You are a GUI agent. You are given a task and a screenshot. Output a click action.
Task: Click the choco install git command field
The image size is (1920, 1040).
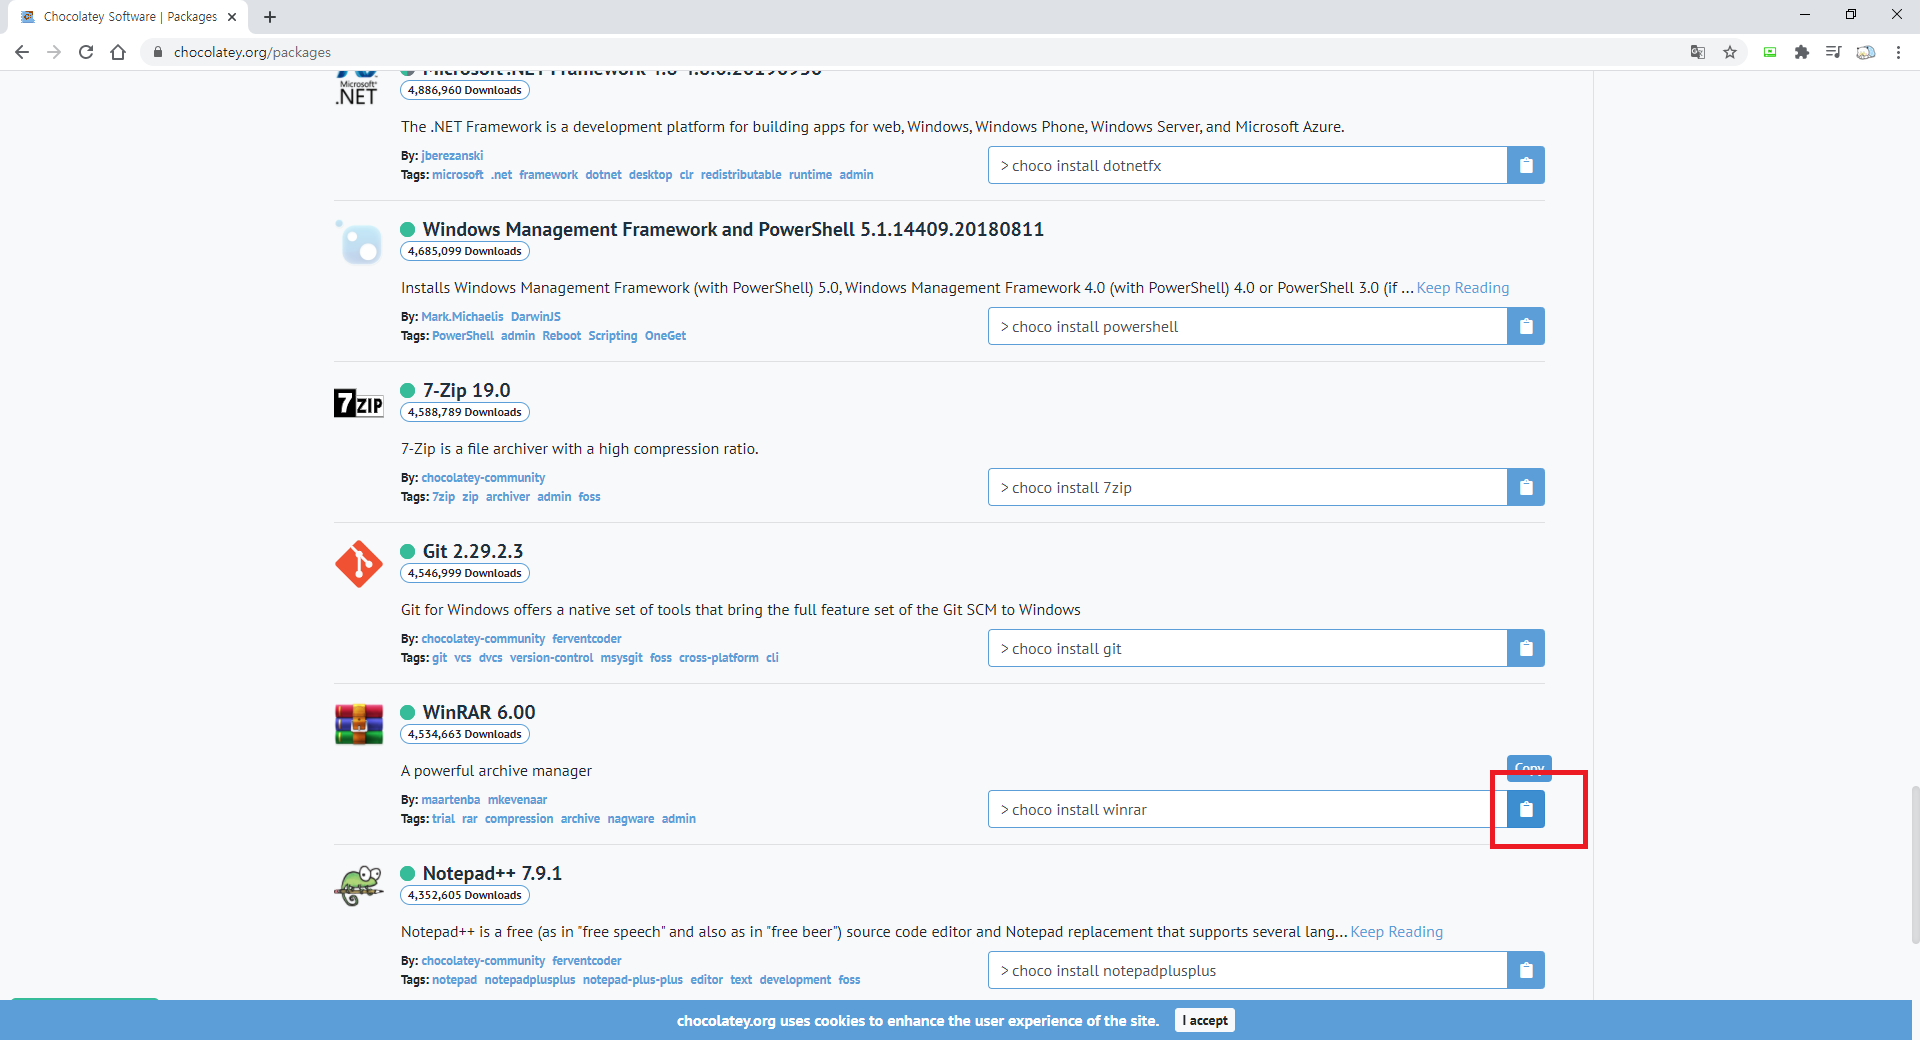point(1247,648)
